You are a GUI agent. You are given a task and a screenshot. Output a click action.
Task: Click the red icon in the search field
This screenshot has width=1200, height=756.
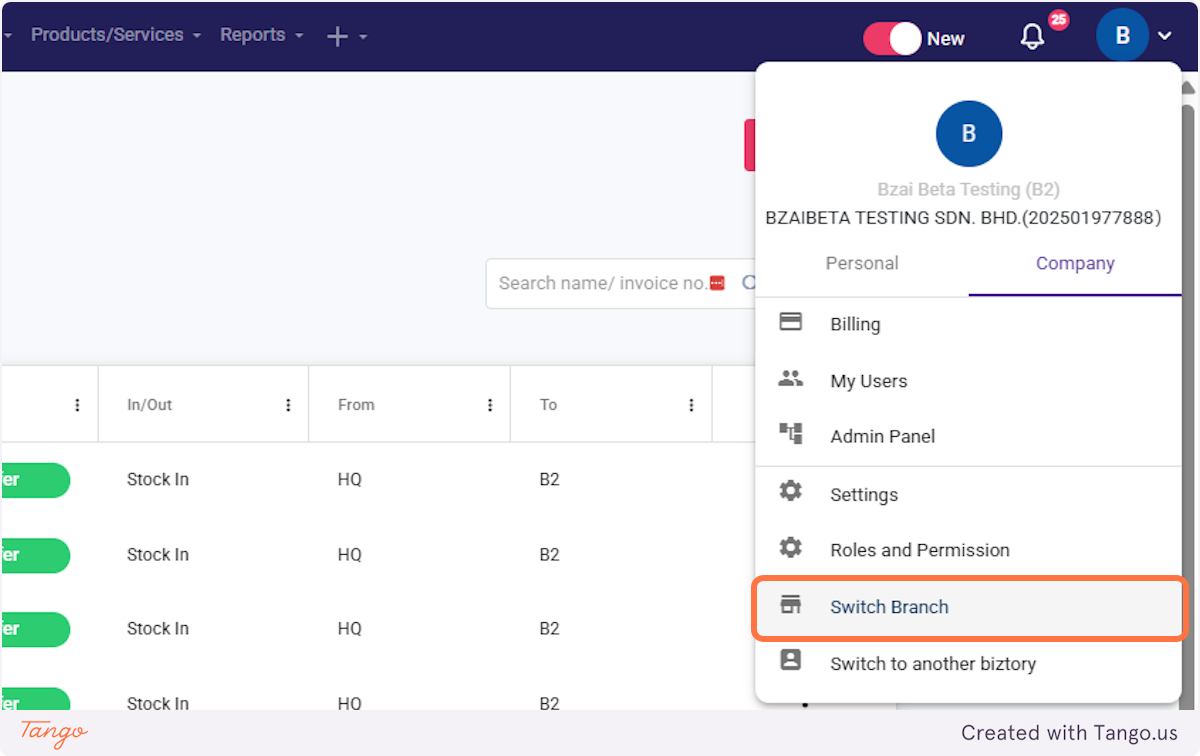(x=717, y=284)
